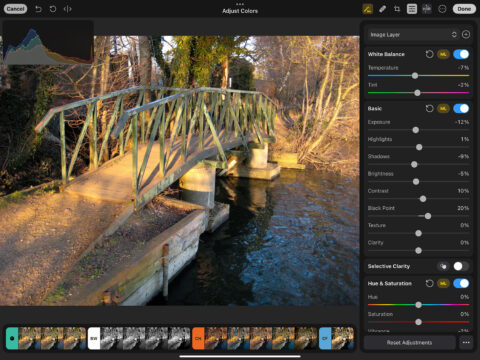Viewport: 480px width, 360px height.
Task: Click the Shadows value -9%
Action: (x=463, y=156)
